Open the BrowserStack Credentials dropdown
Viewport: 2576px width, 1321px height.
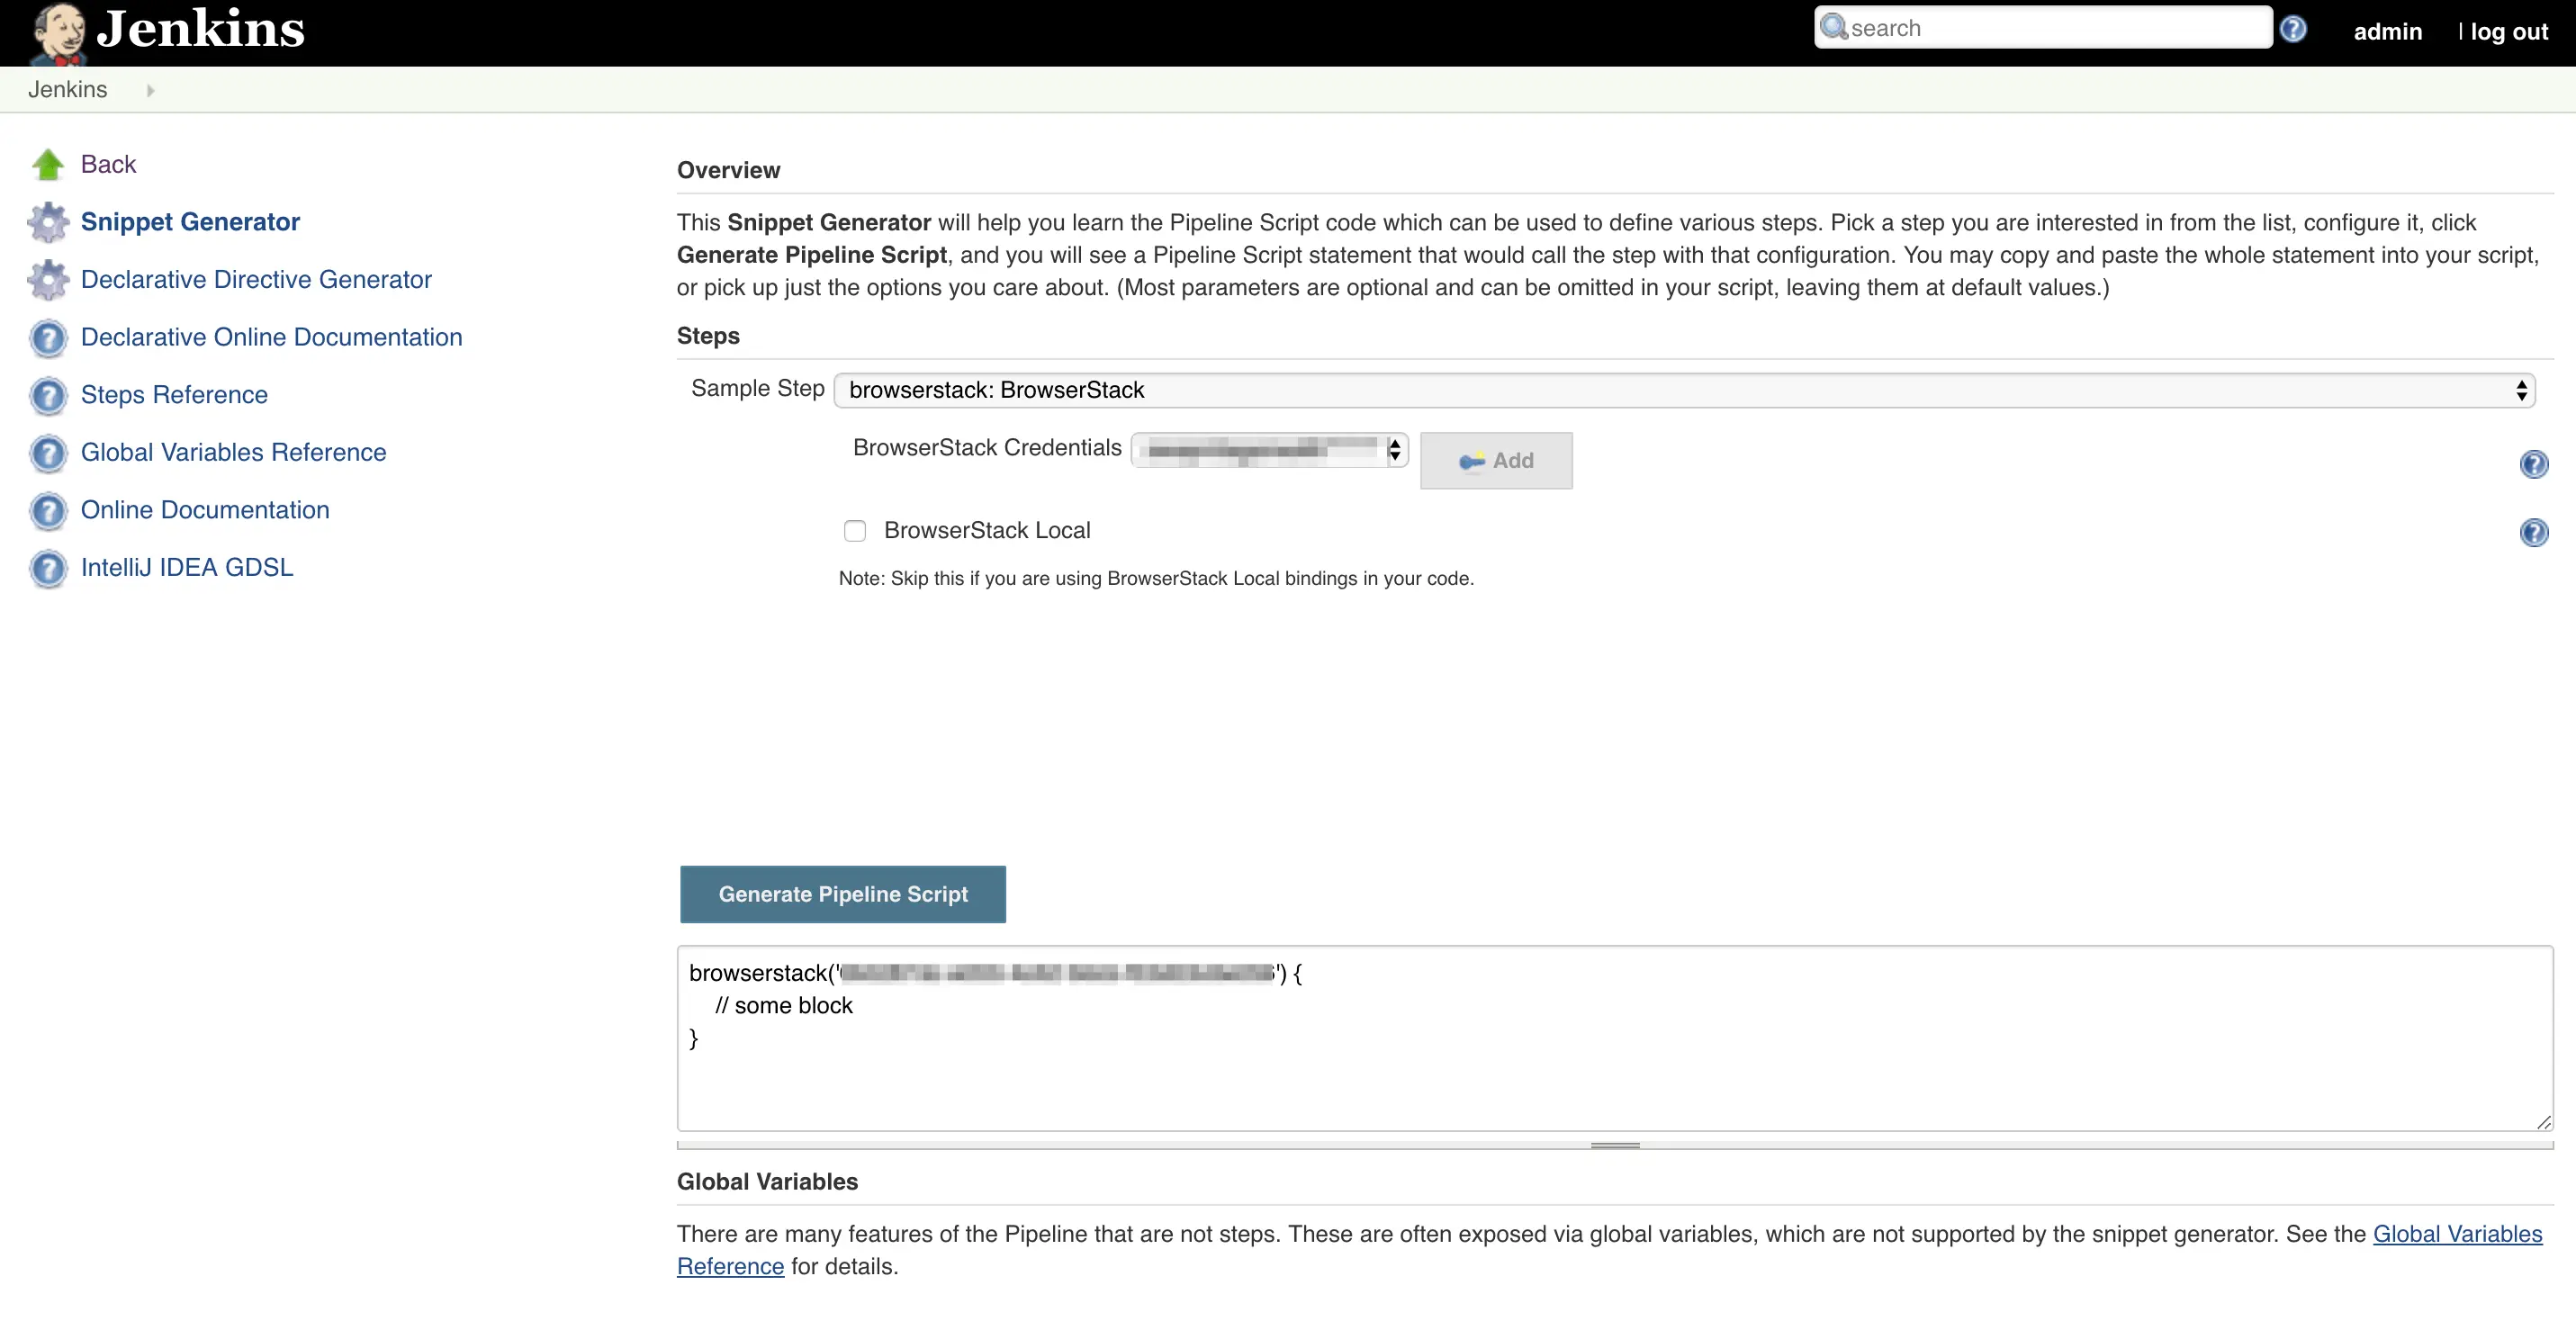click(x=1268, y=450)
